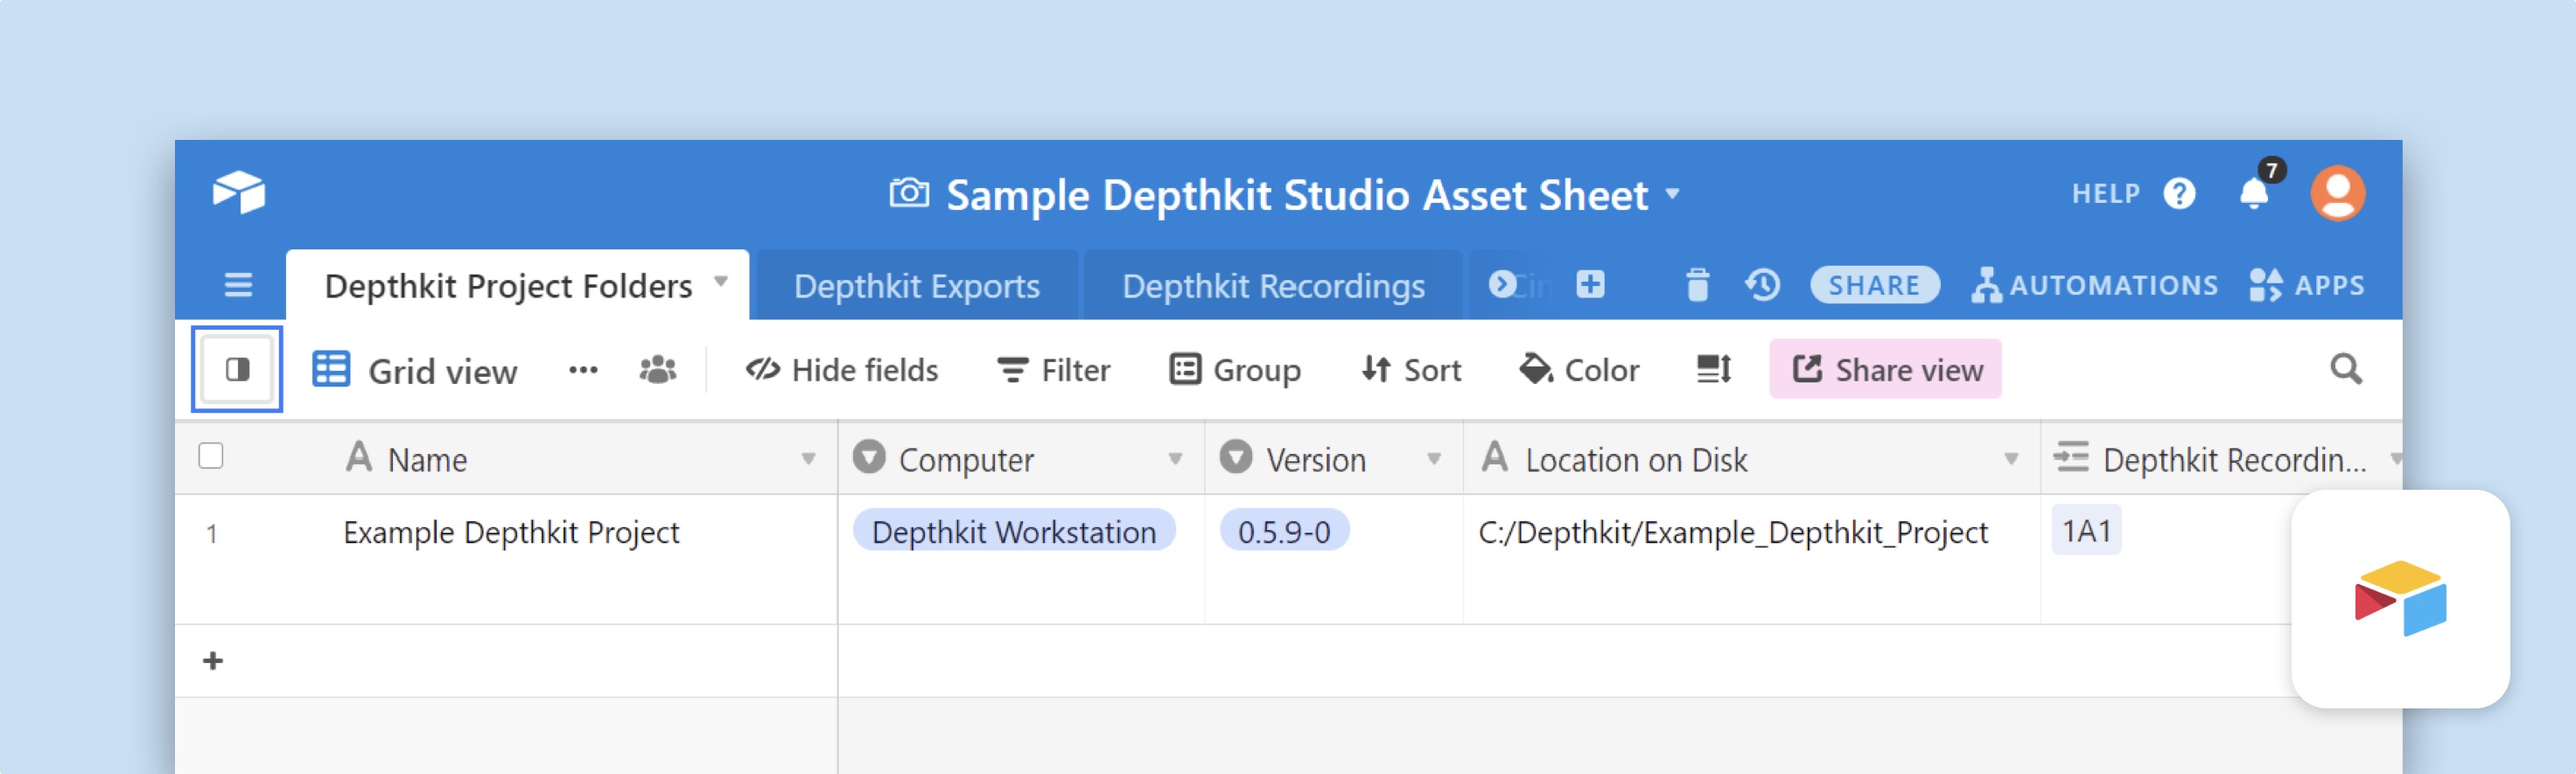2576x774 pixels.
Task: Open the notifications bell
Action: point(2253,192)
